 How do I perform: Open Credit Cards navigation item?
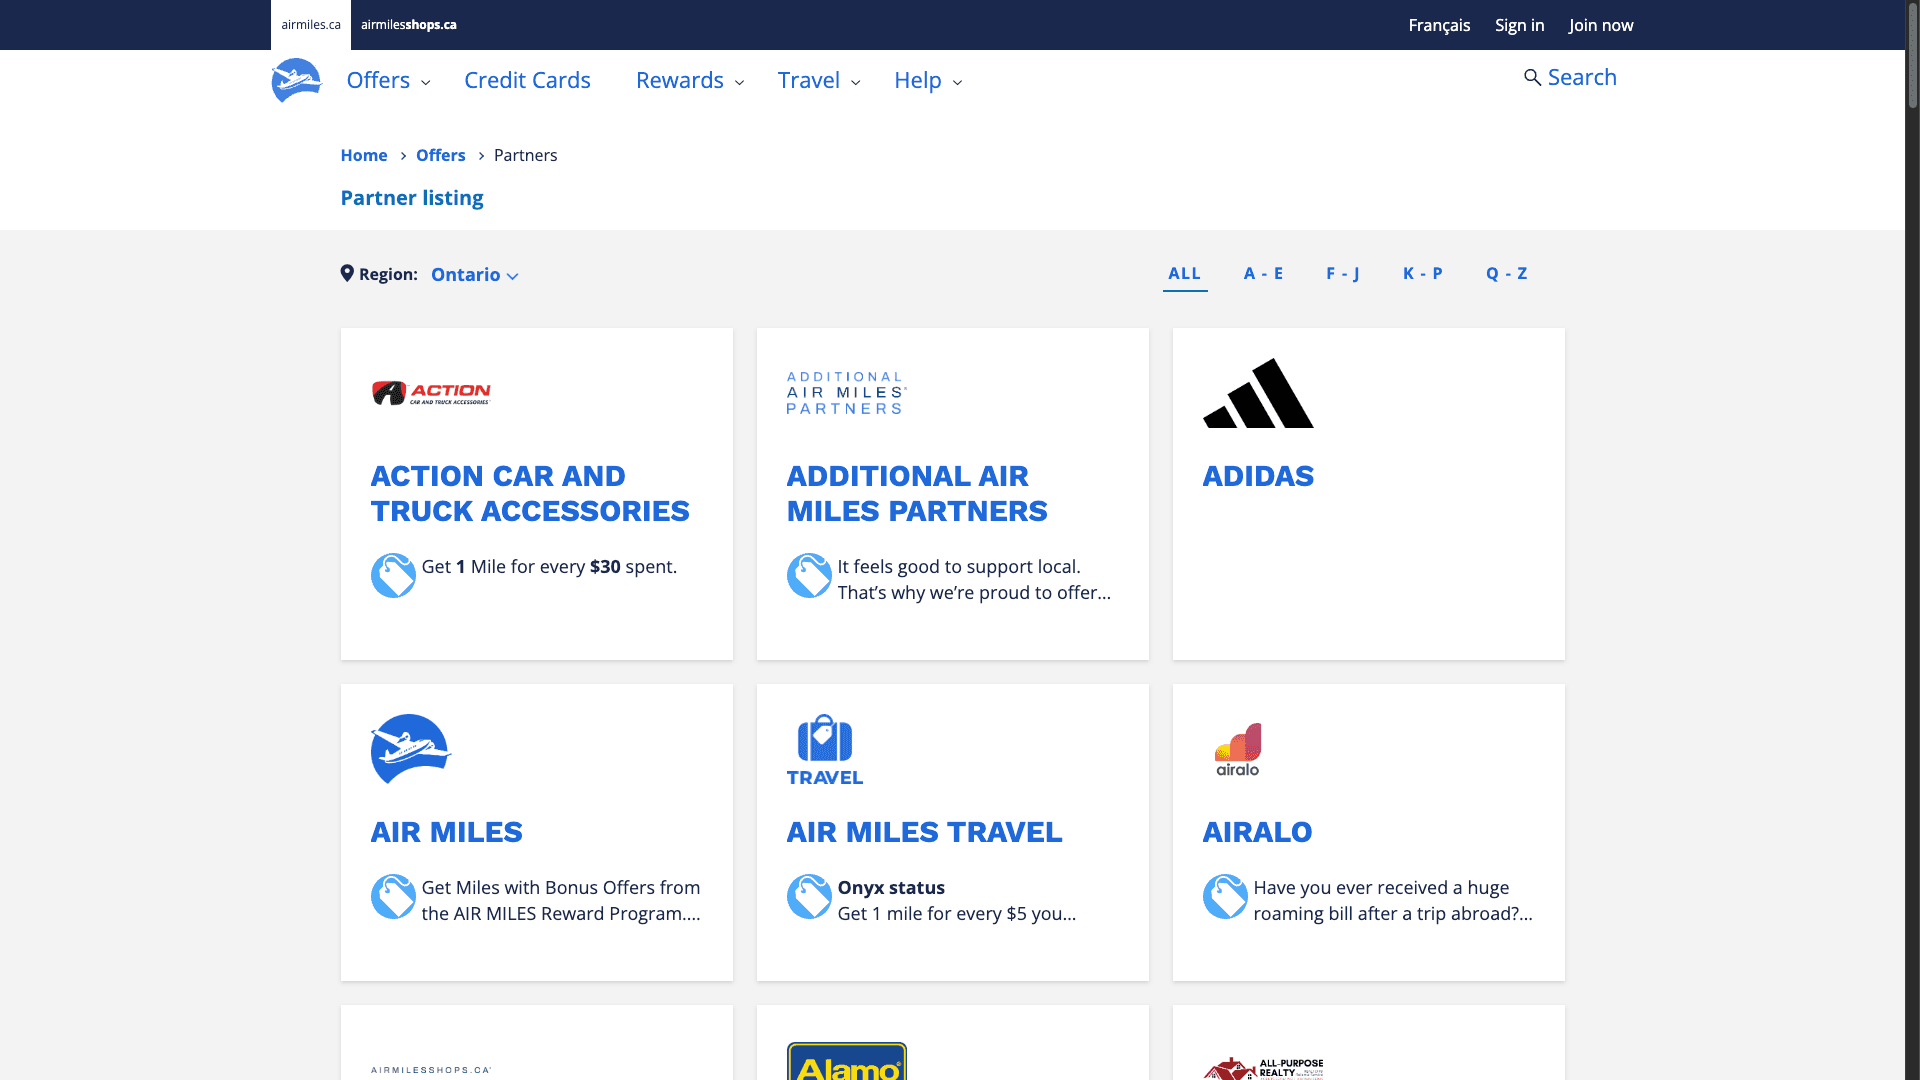pos(527,80)
